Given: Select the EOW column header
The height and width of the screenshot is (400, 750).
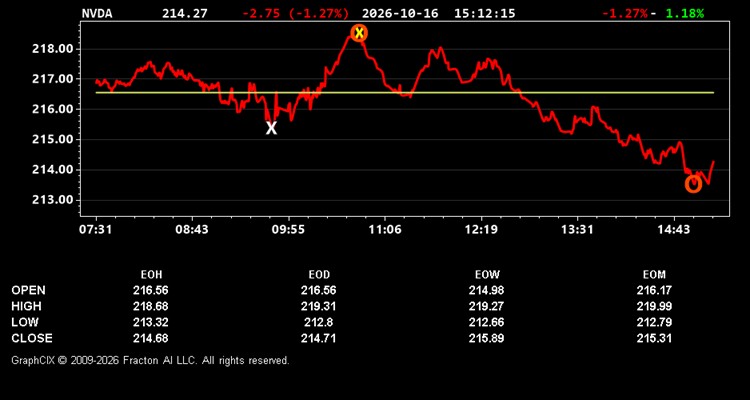Looking at the screenshot, I should click(x=487, y=275).
